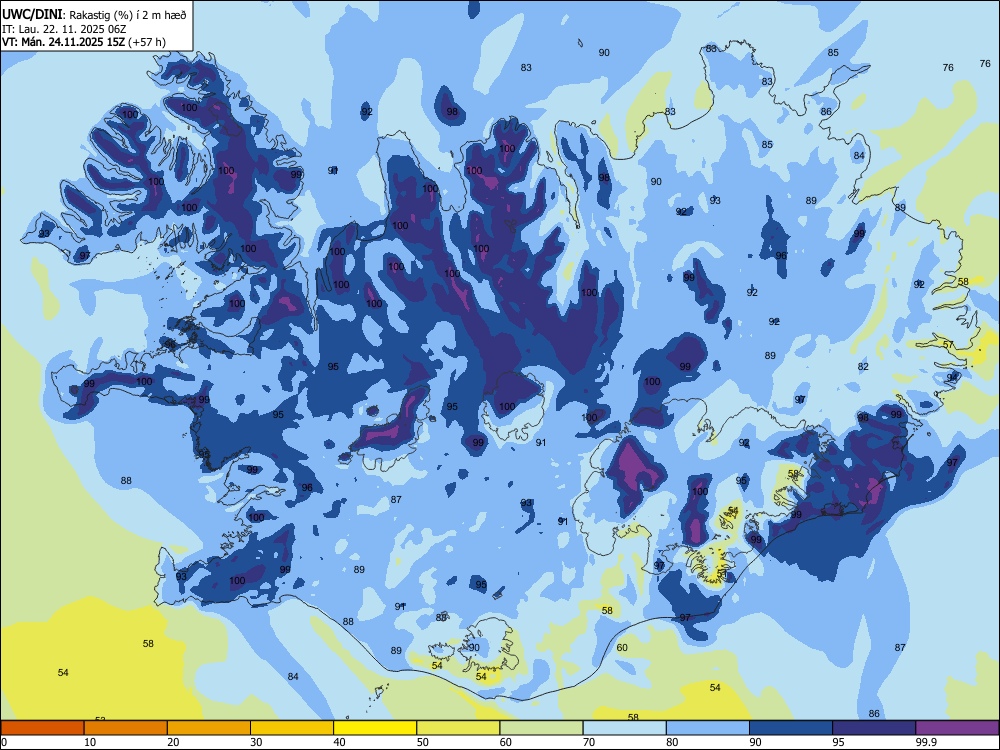1000x750 pixels.
Task: Click the init time 'IT: Lau. 22. 11. 2025 06Z'
Action: click(x=64, y=29)
